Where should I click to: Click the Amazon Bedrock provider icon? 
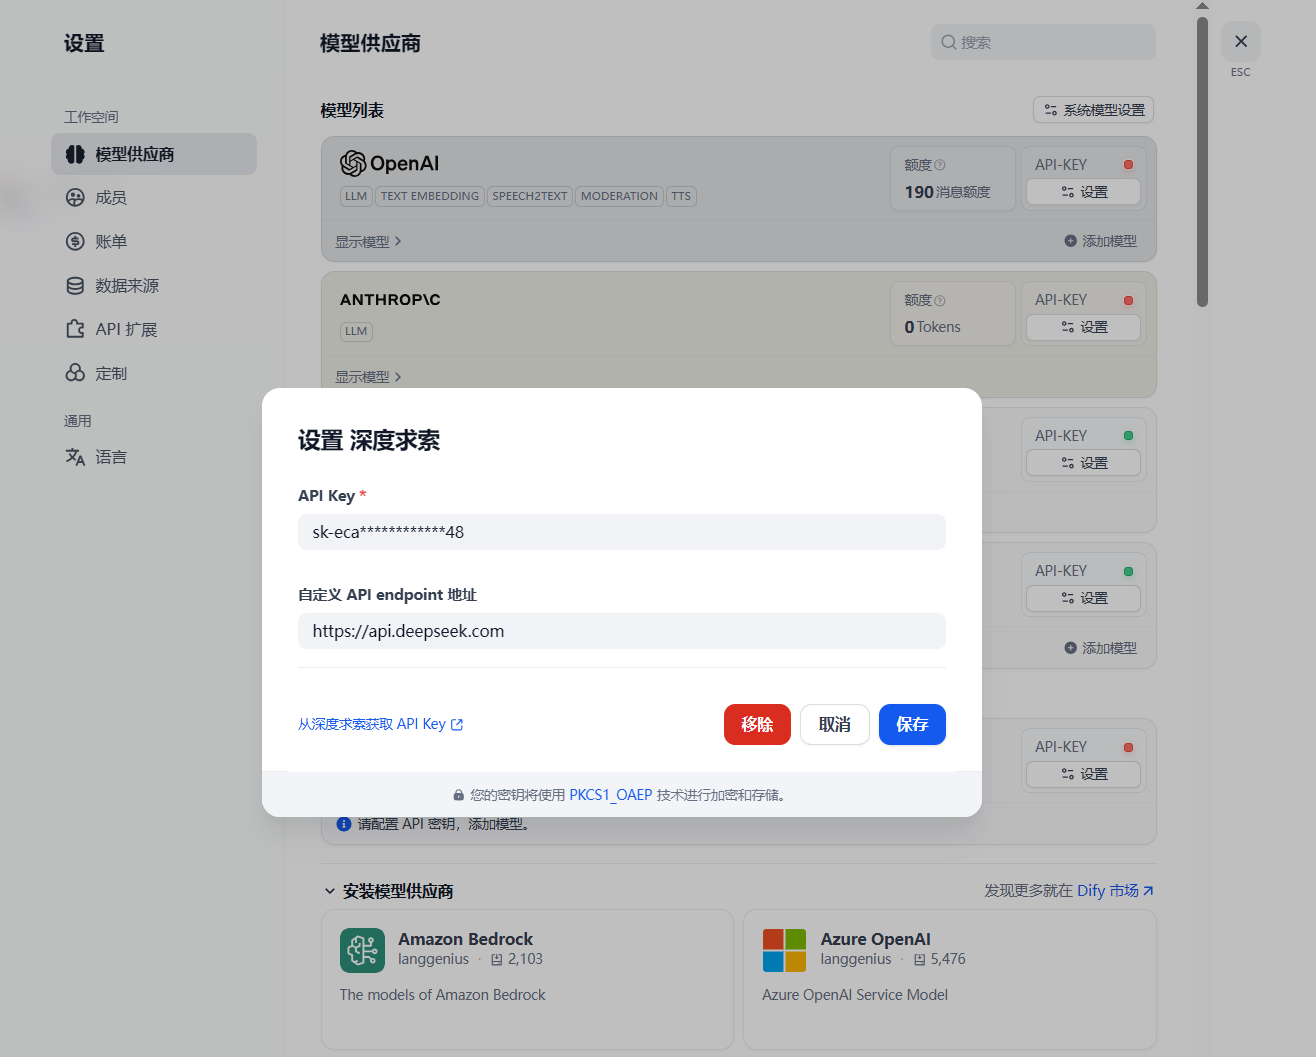[x=362, y=951]
